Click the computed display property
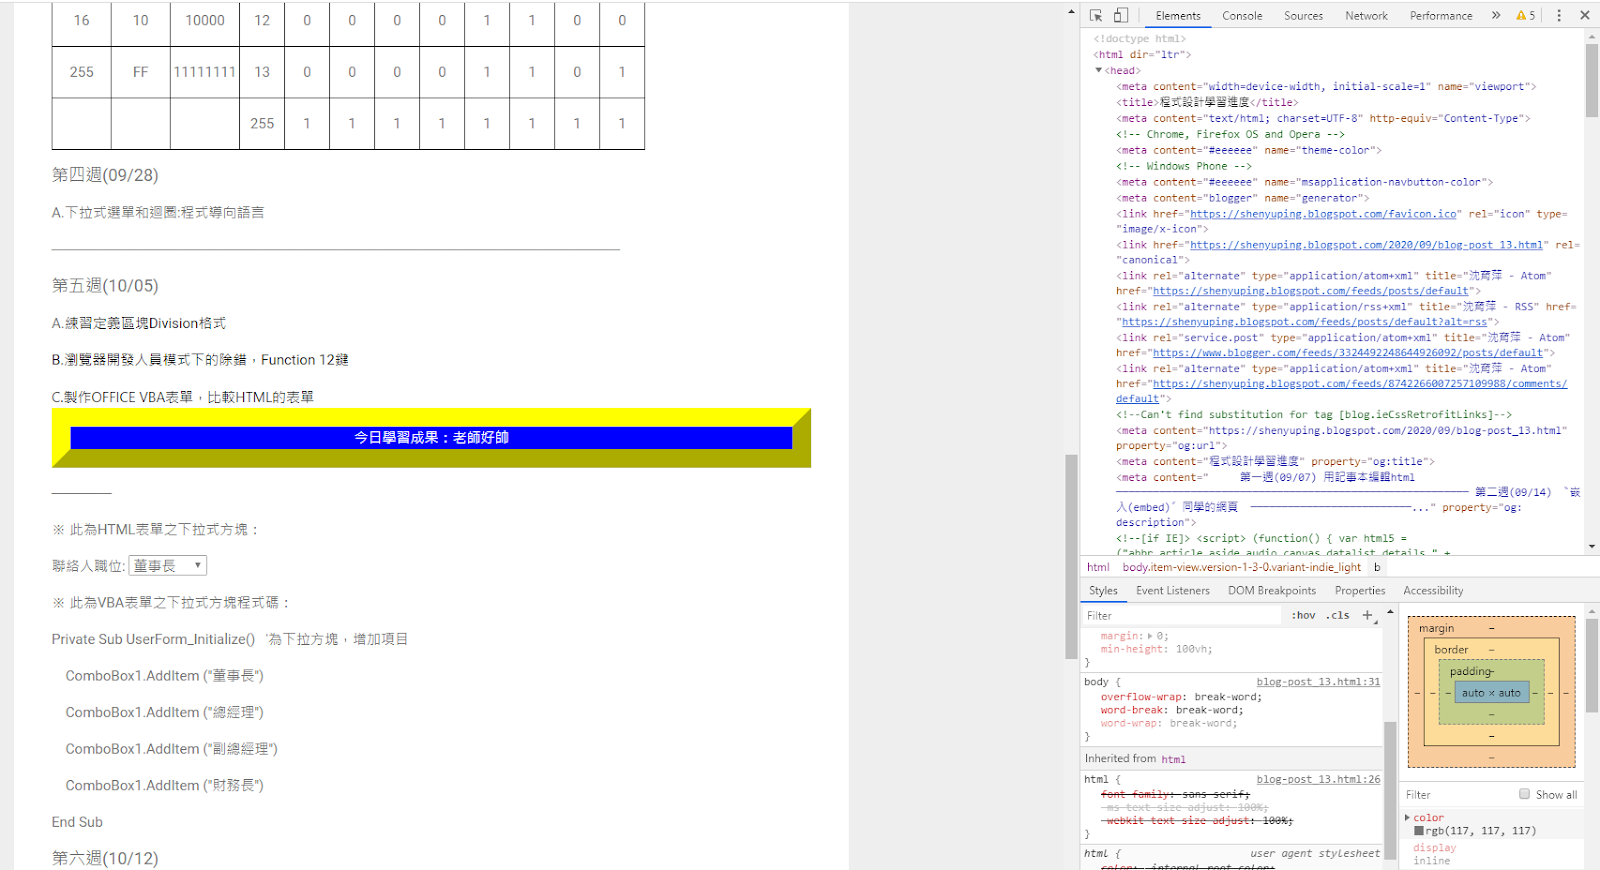This screenshot has height=870, width=1600. (1434, 848)
